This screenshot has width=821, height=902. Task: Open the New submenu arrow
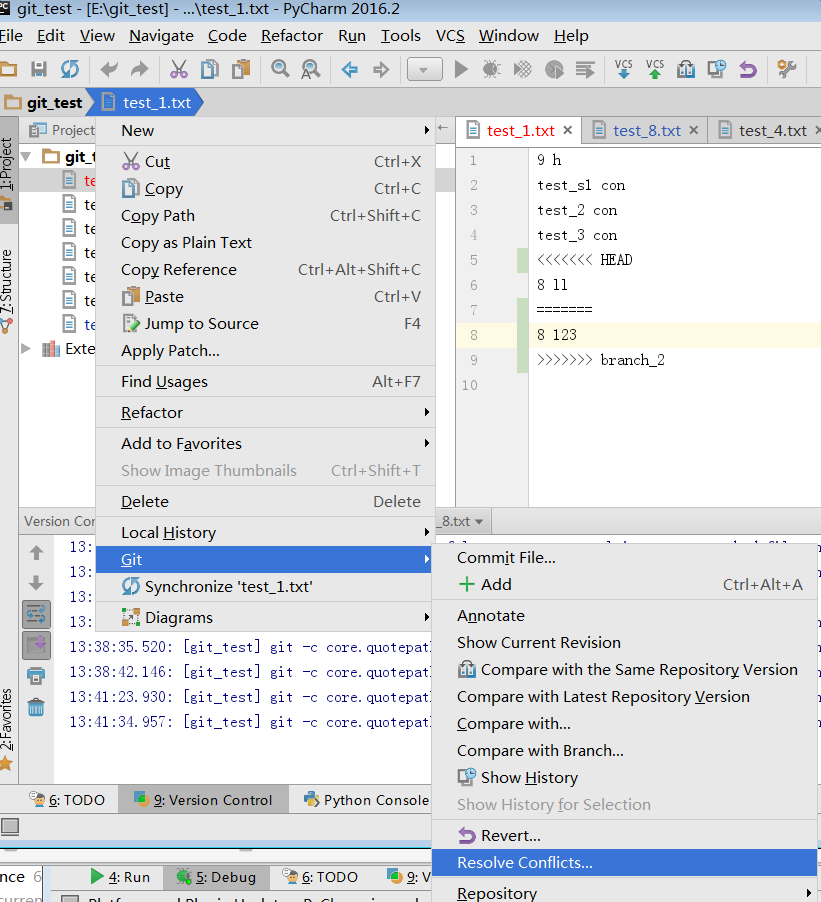point(427,130)
